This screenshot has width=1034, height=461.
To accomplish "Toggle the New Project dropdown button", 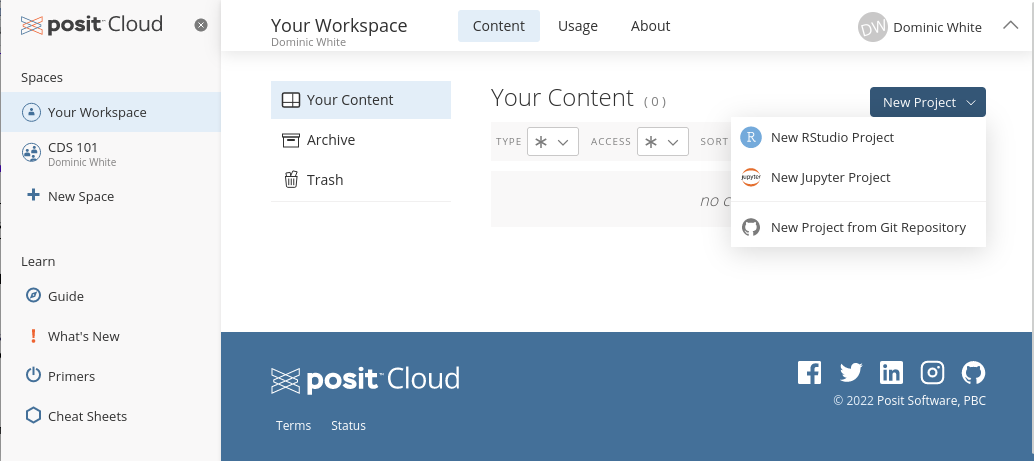I will (x=928, y=102).
